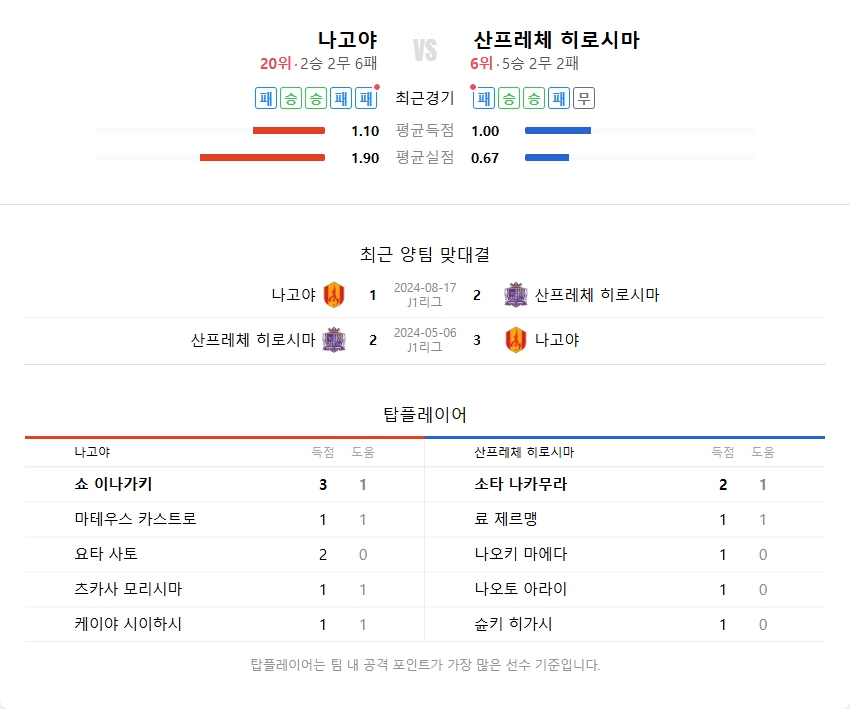Choose player 요타 사토 from Nagoya list
Viewport: 850px width, 709px height.
(x=106, y=554)
